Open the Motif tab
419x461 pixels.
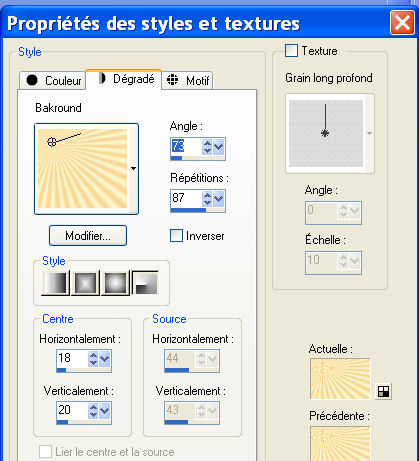coord(187,81)
